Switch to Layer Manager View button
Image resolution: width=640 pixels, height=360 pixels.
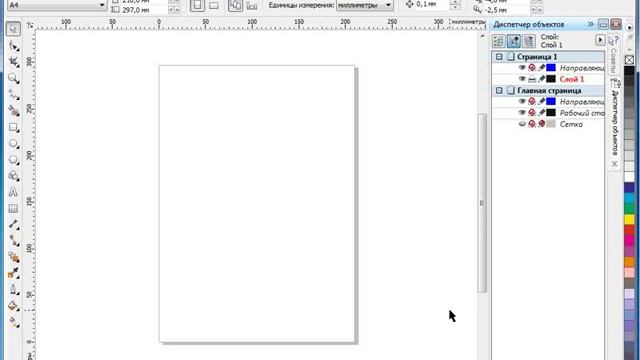coord(529,41)
